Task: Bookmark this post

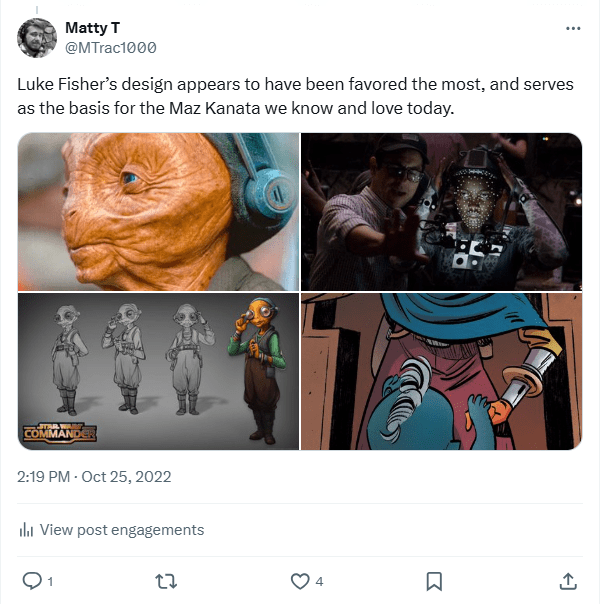Action: [x=434, y=580]
